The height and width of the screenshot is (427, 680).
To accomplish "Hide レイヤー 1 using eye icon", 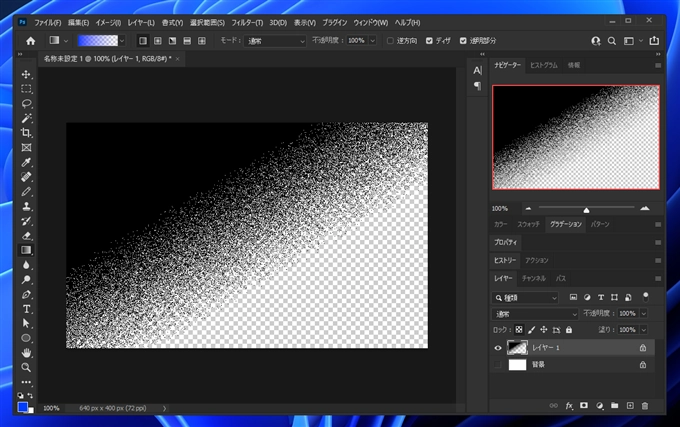I will point(499,348).
